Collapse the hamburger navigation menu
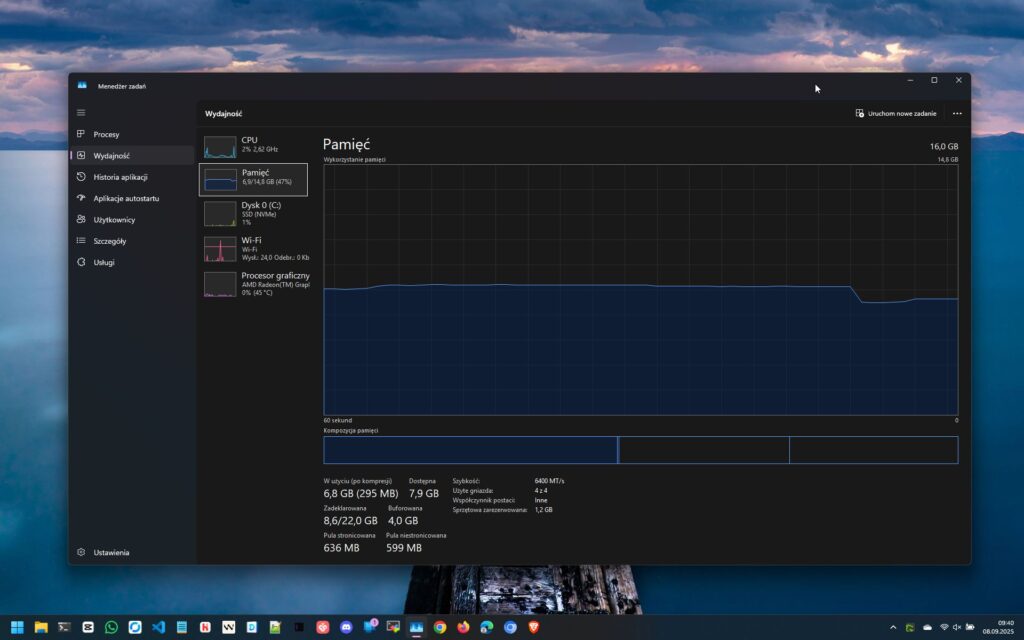The height and width of the screenshot is (640, 1024). click(x=81, y=112)
